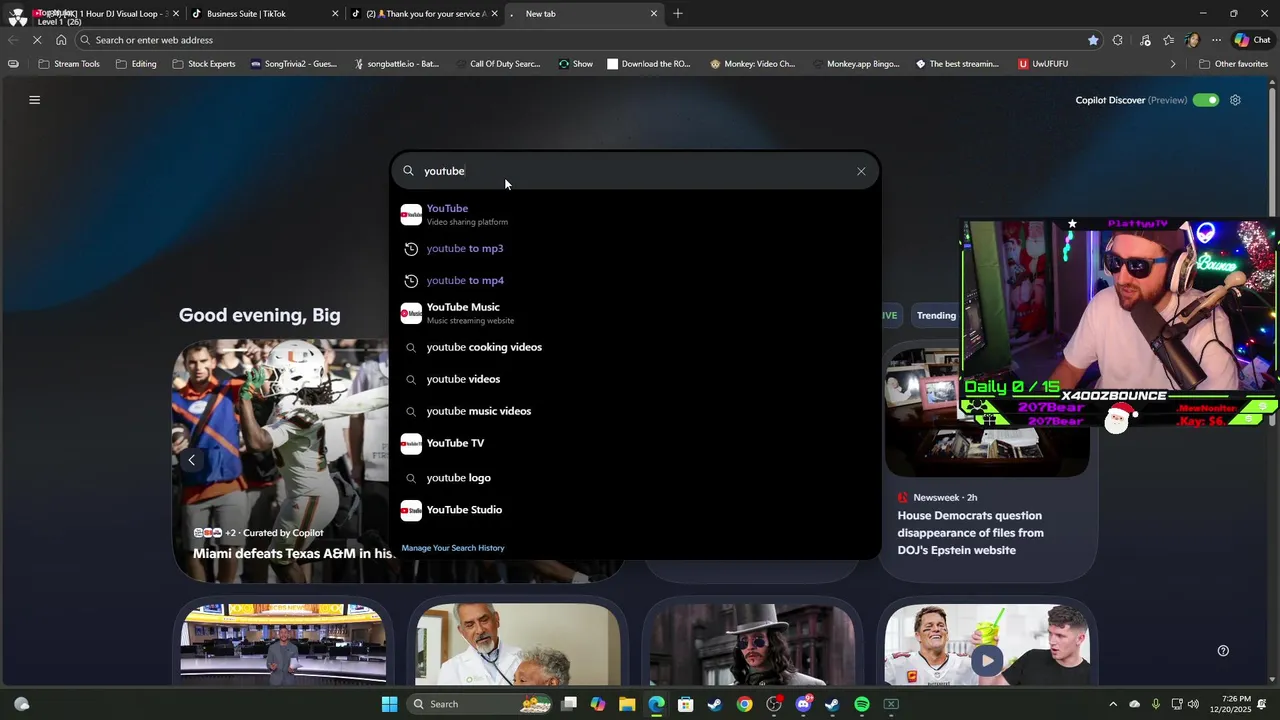This screenshot has width=1280, height=720.
Task: Open Manage Your Search History link
Action: click(453, 548)
